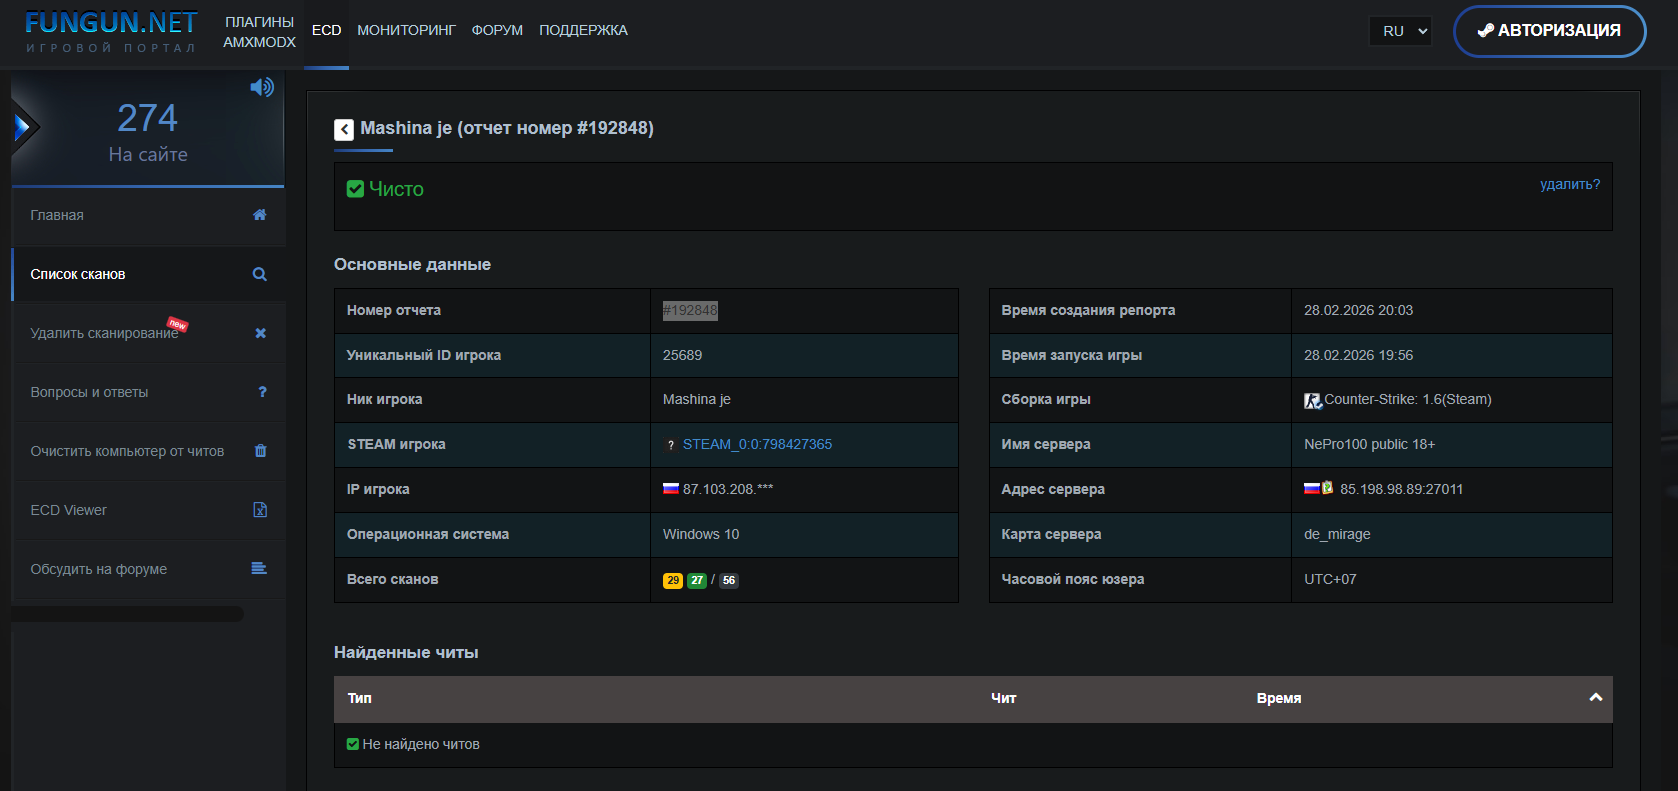Click the ECD Viewer file icon
The image size is (1678, 791).
(260, 510)
